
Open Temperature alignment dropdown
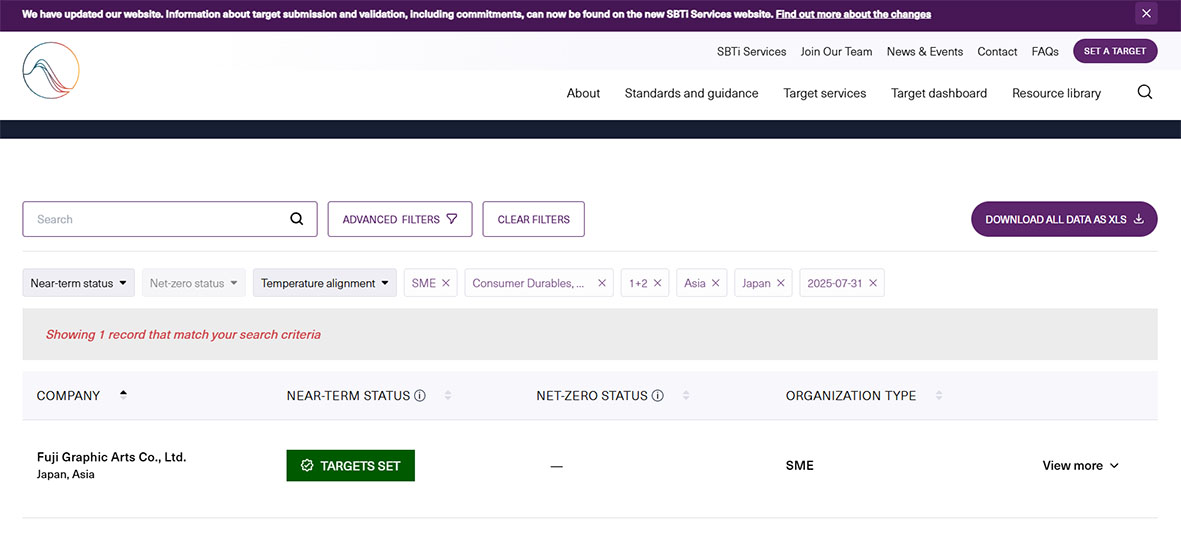[325, 283]
